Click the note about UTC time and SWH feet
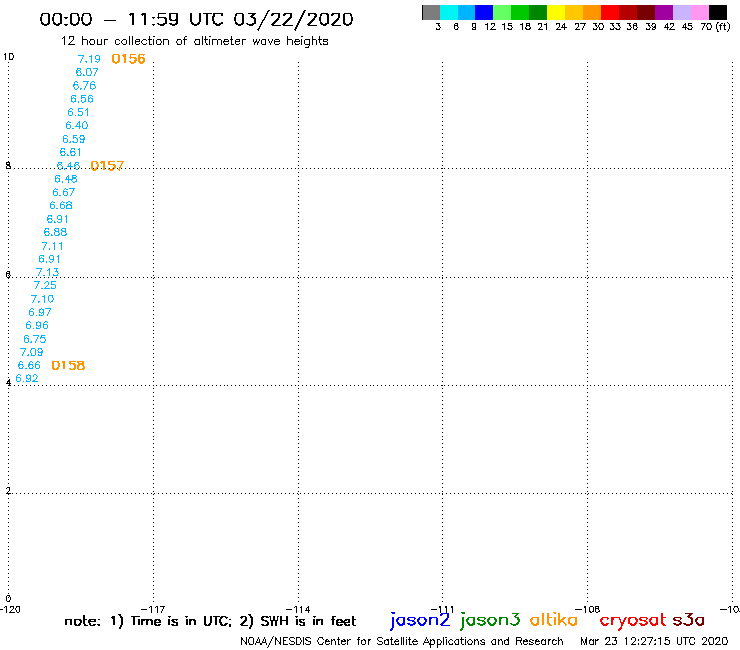This screenshot has width=740, height=650. click(210, 621)
